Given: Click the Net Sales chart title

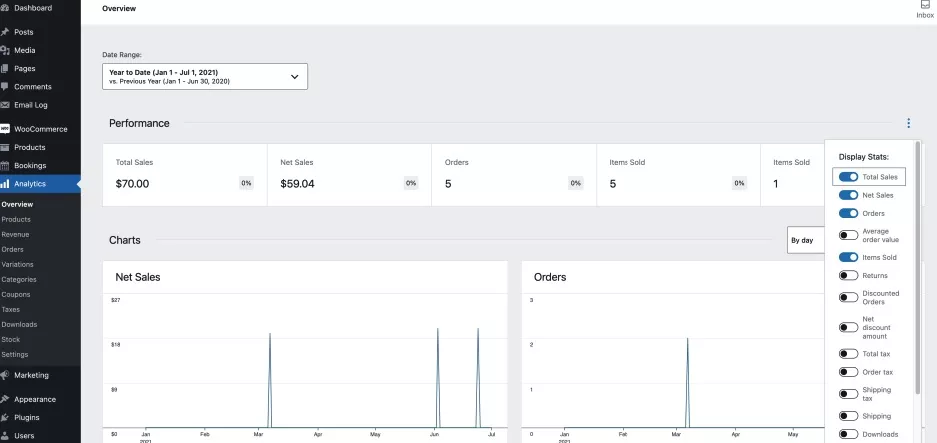Looking at the screenshot, I should click(x=137, y=277).
